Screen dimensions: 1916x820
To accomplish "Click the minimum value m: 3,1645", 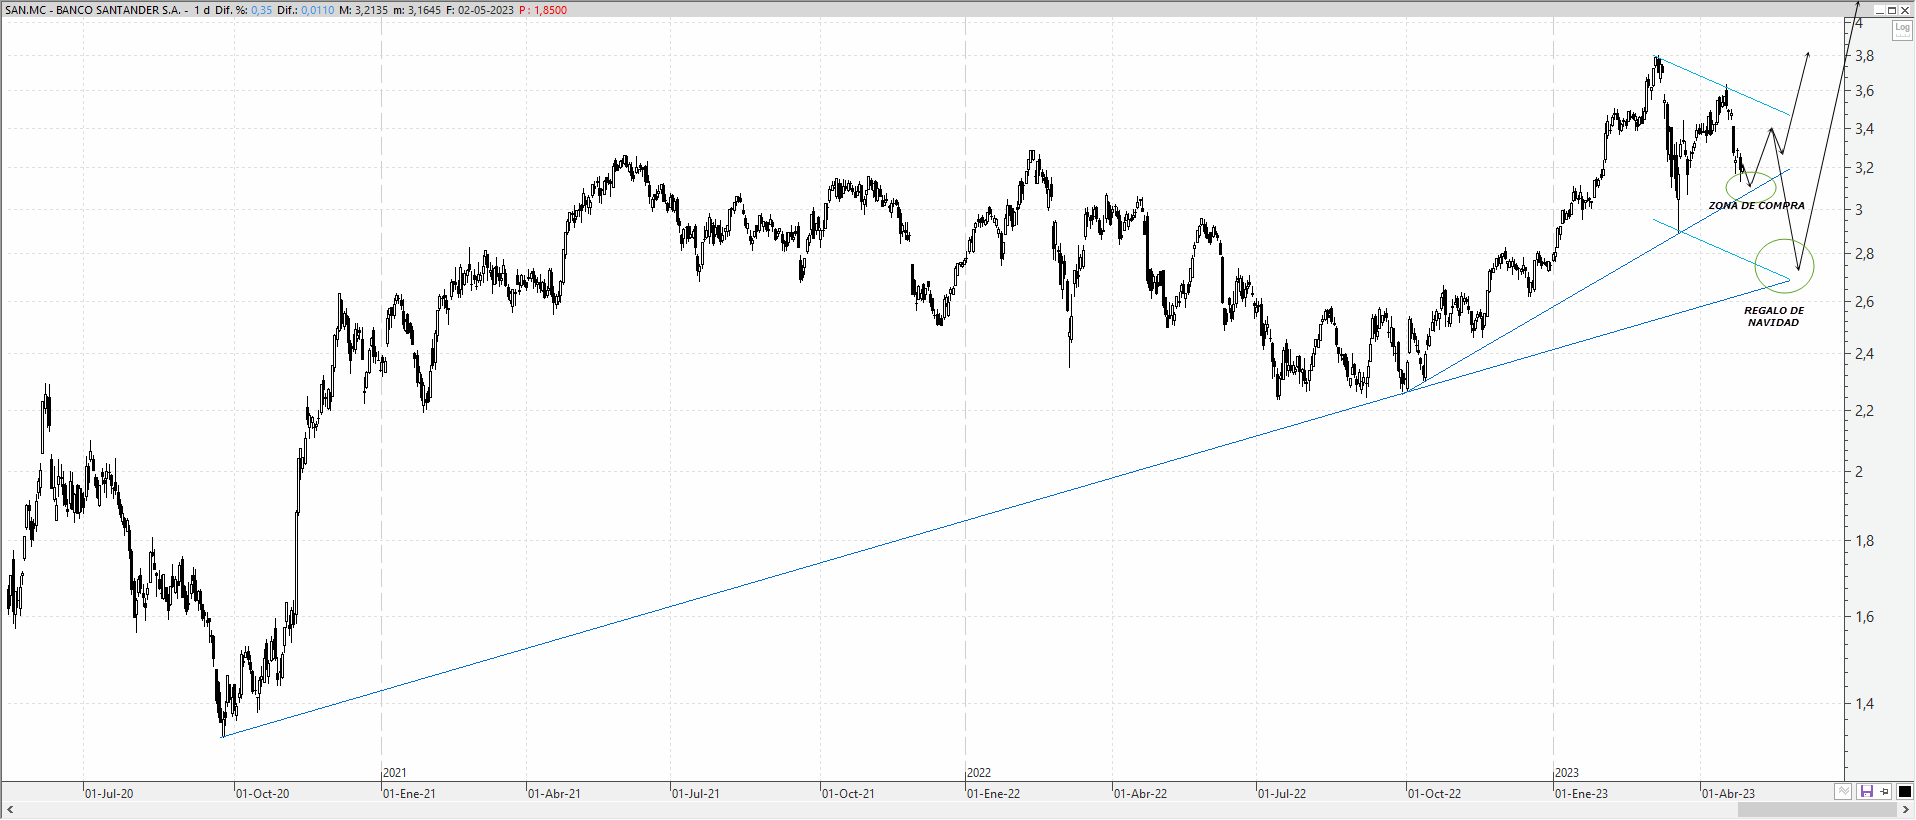I will pos(417,10).
